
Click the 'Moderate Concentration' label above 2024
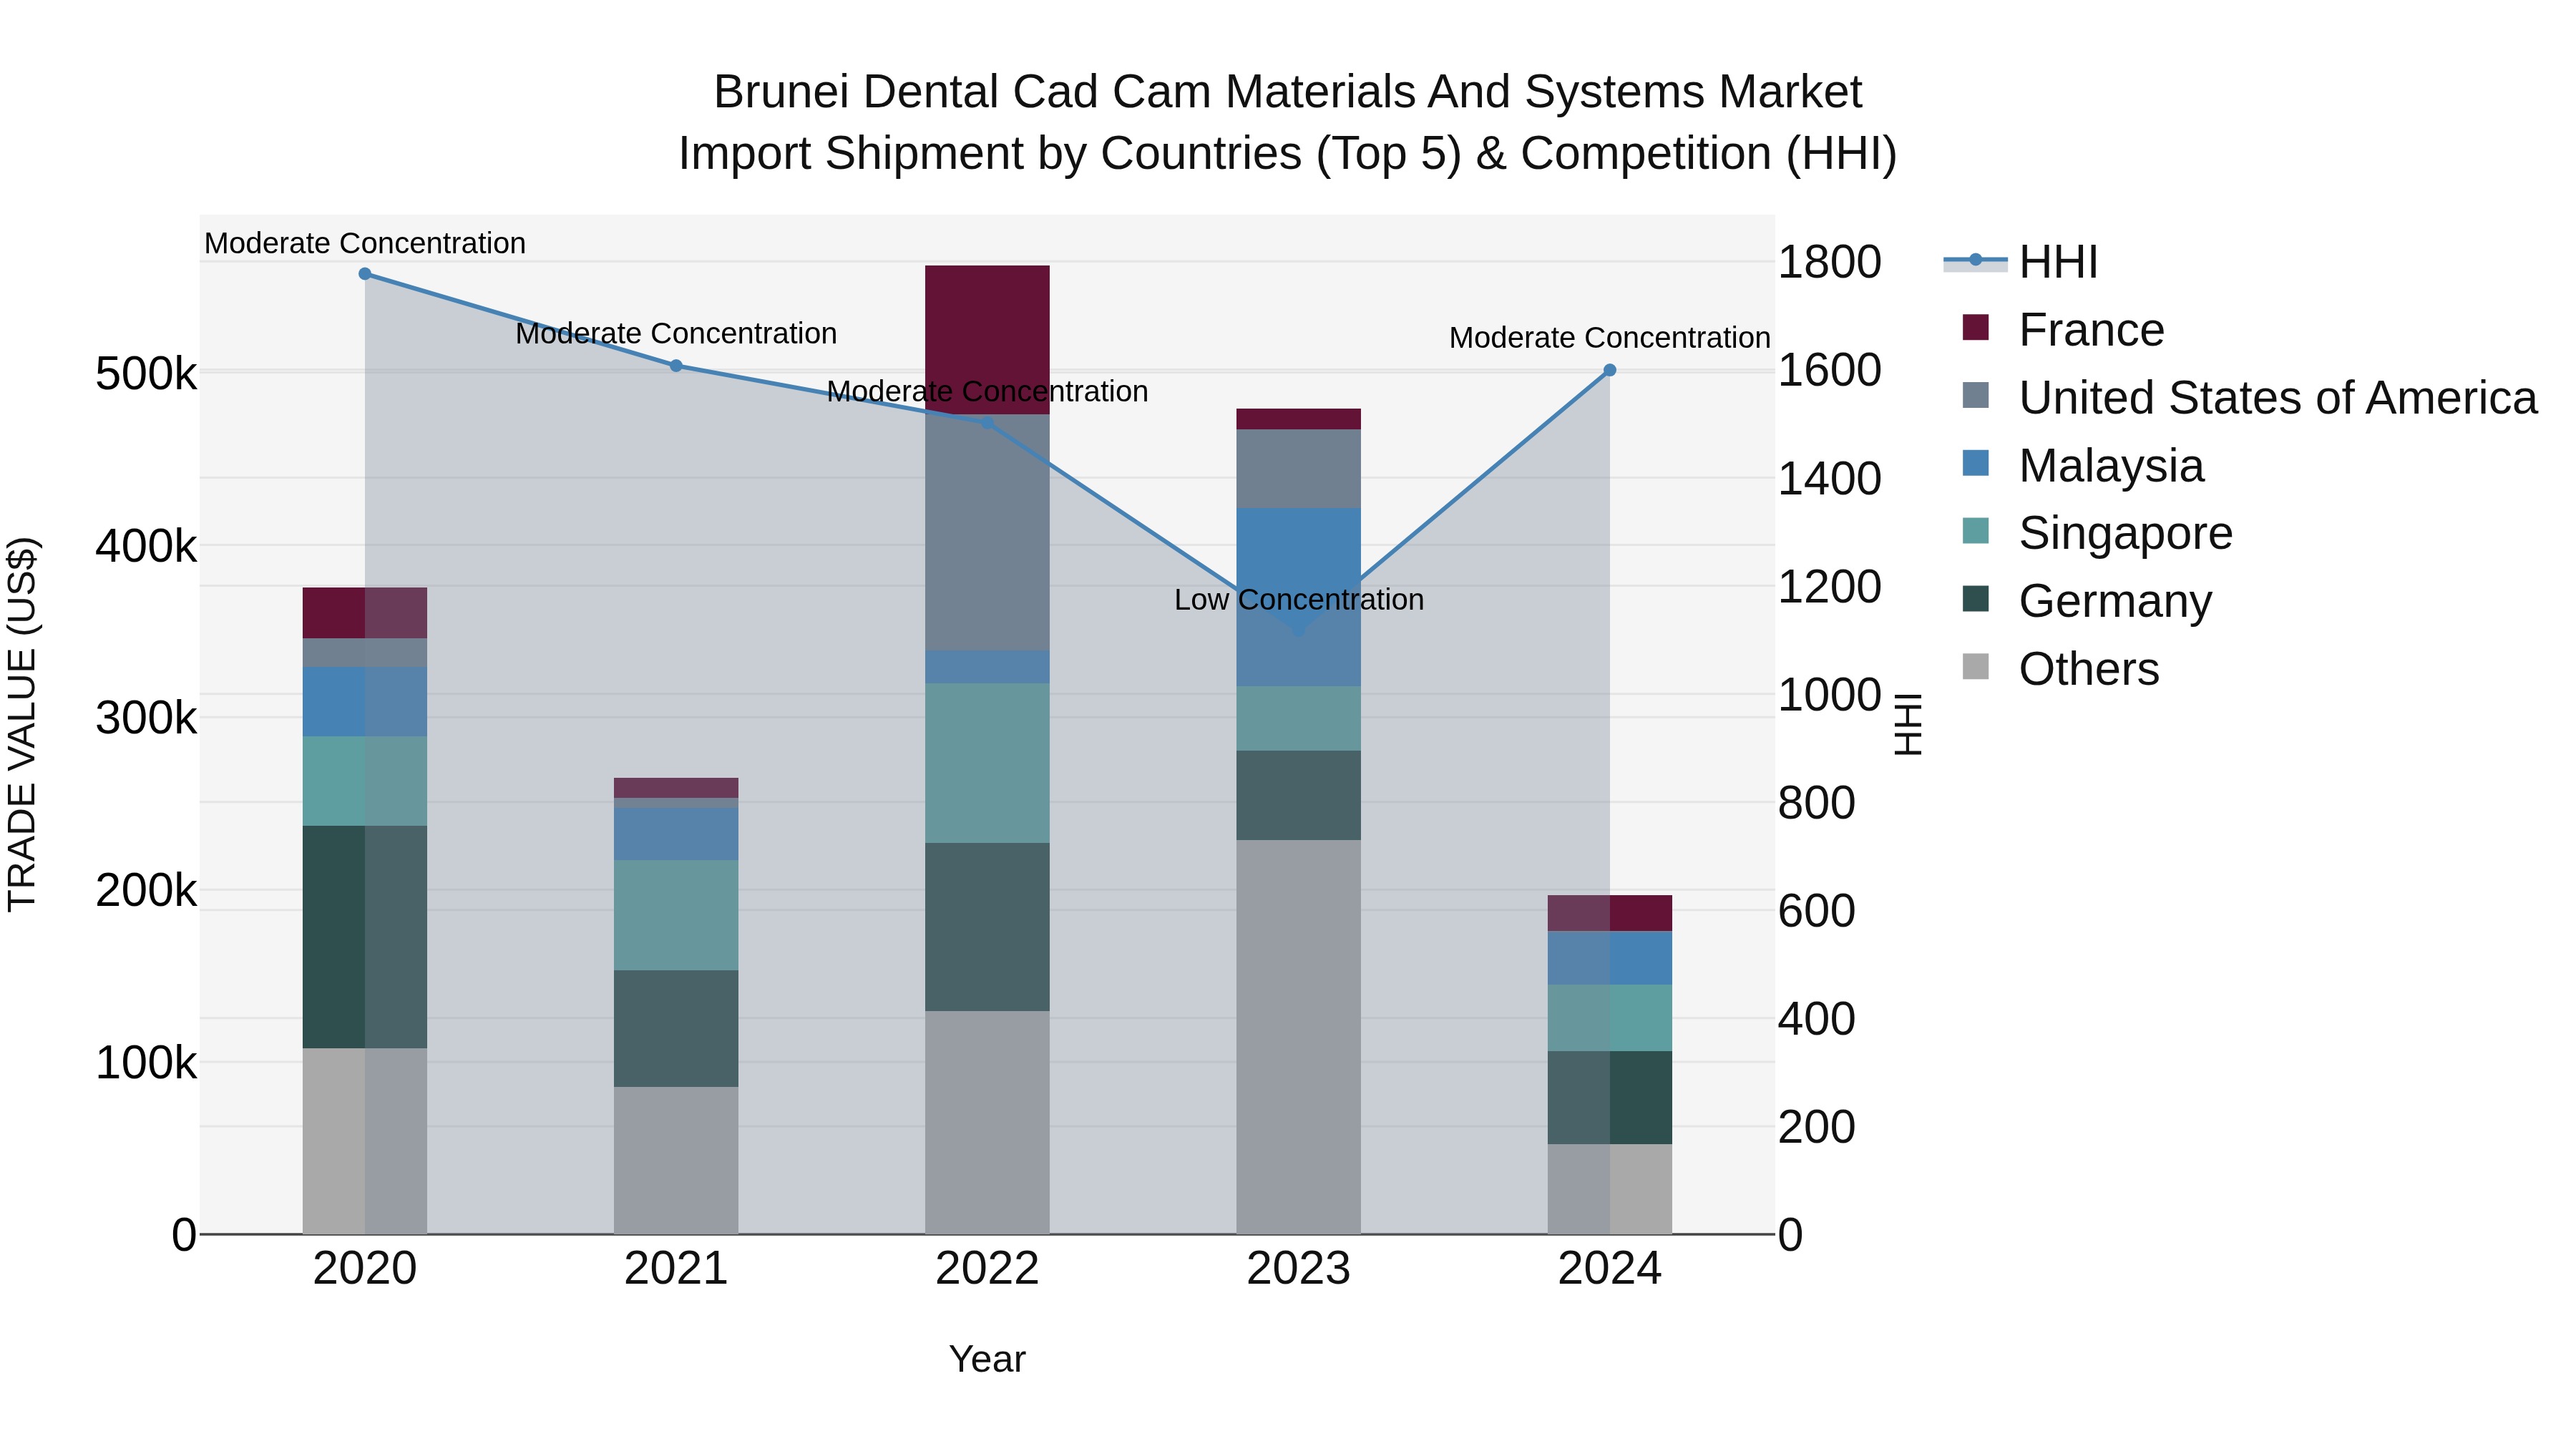point(1610,338)
